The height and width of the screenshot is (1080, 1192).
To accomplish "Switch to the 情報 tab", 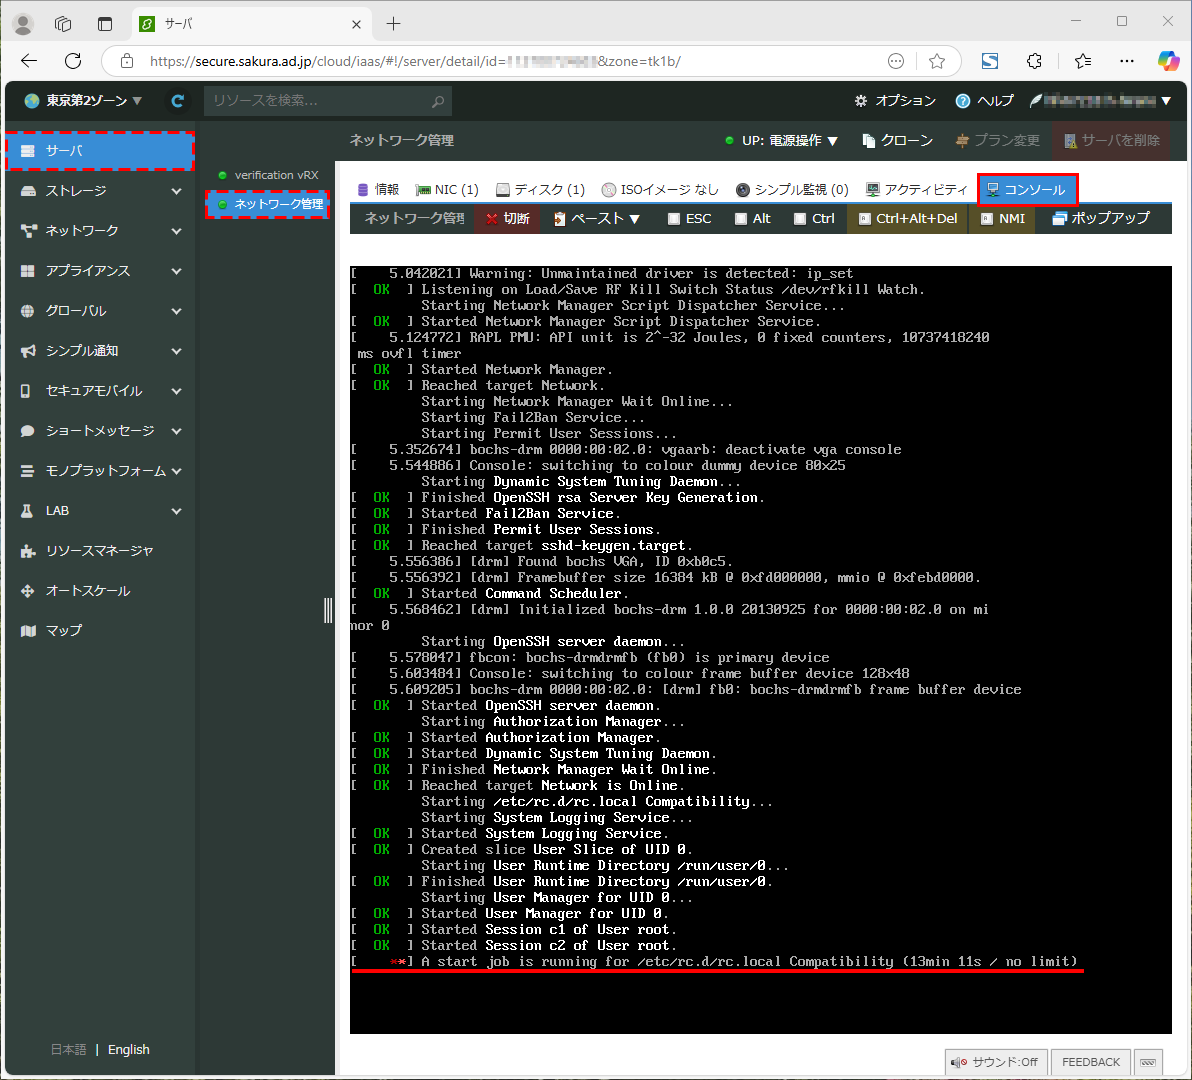I will (x=378, y=189).
